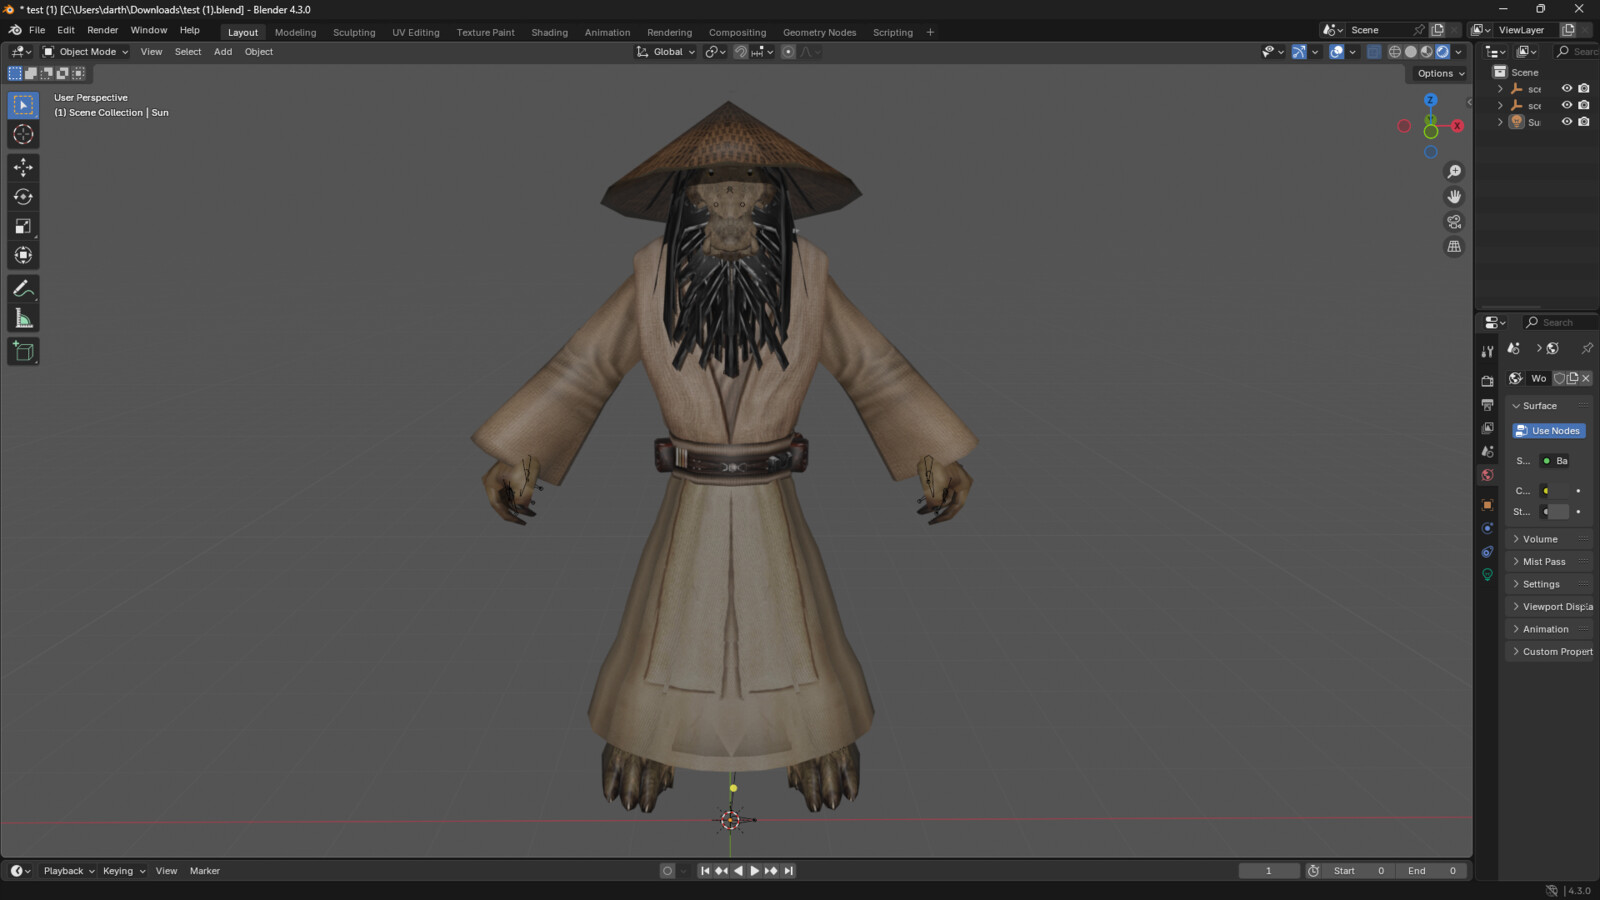Screen dimensions: 1600x900
Task: Open Global transform orientation dropdown
Action: [666, 52]
